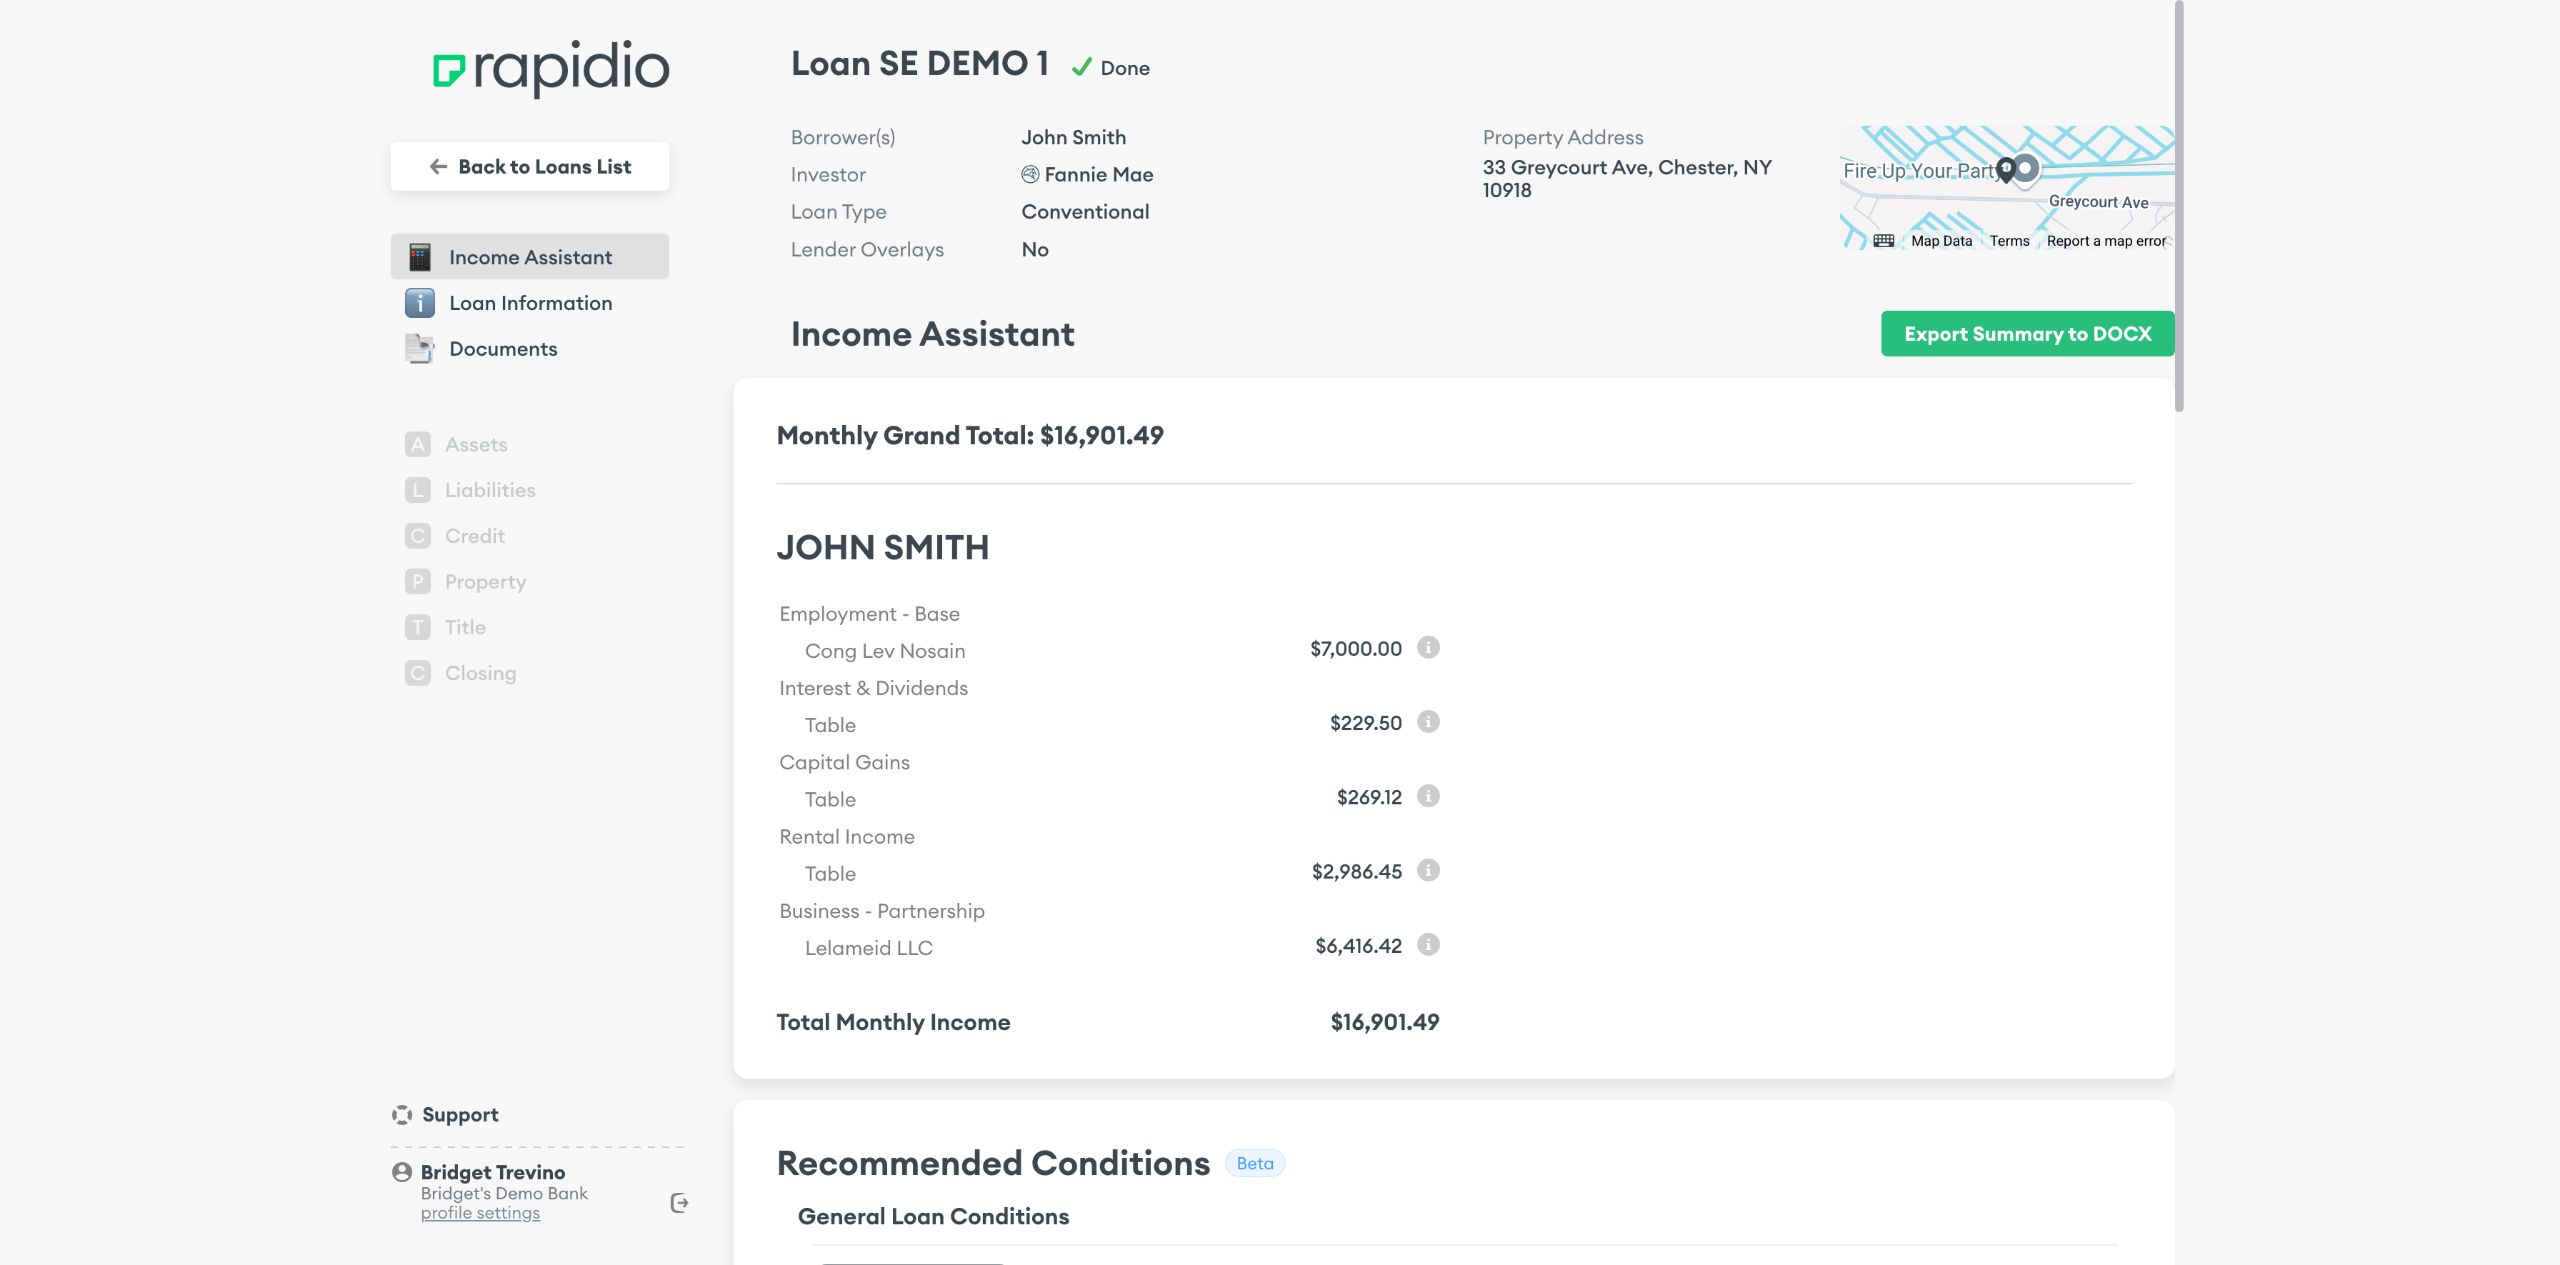This screenshot has width=2560, height=1265.
Task: Open the Support link
Action: tap(459, 1114)
